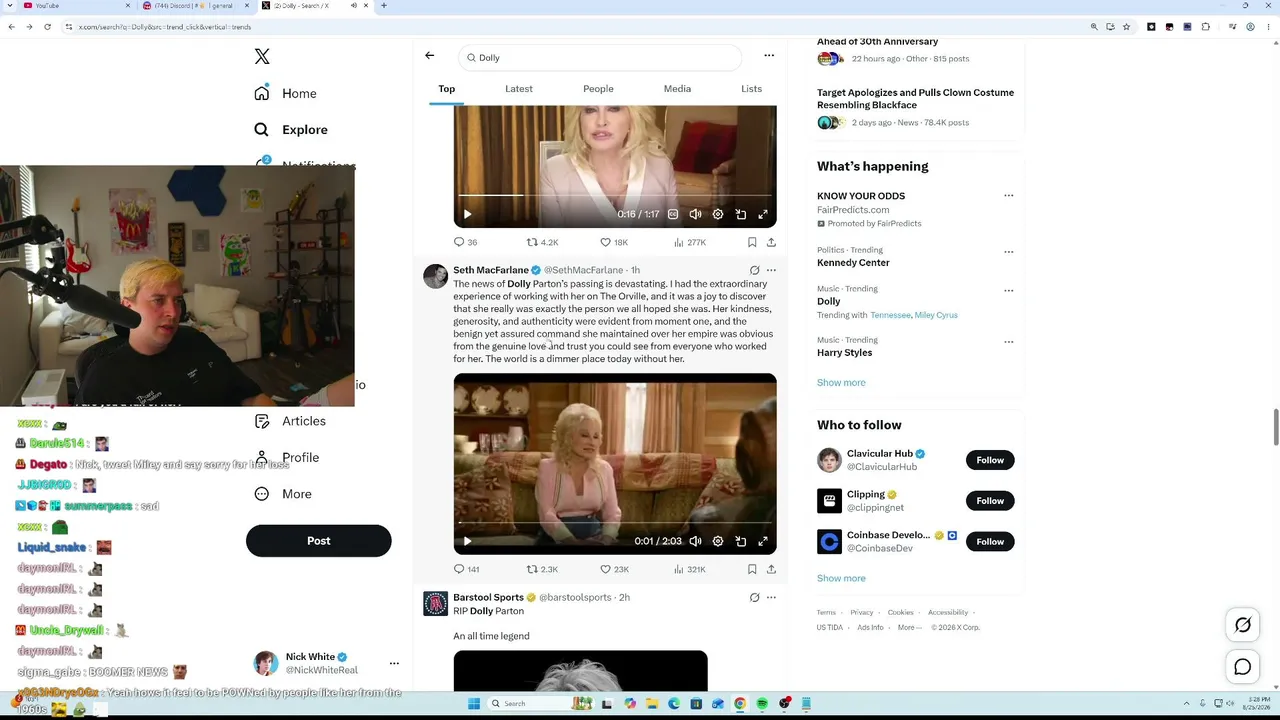Image resolution: width=1280 pixels, height=720 pixels.
Task: Expand the footer More links menu
Action: click(908, 627)
